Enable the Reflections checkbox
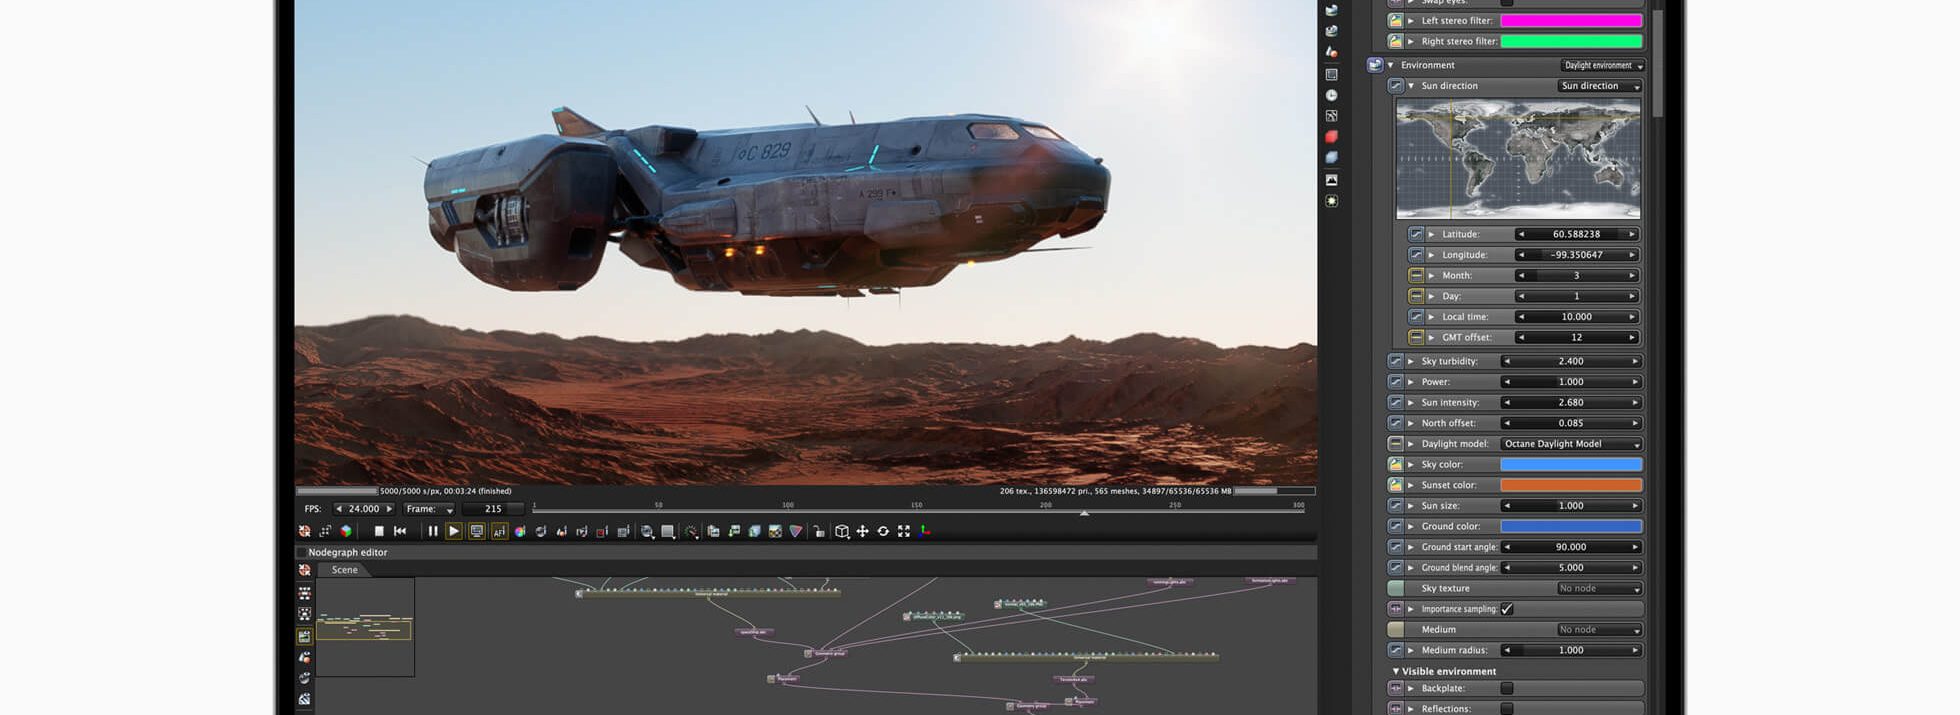 pos(1507,709)
